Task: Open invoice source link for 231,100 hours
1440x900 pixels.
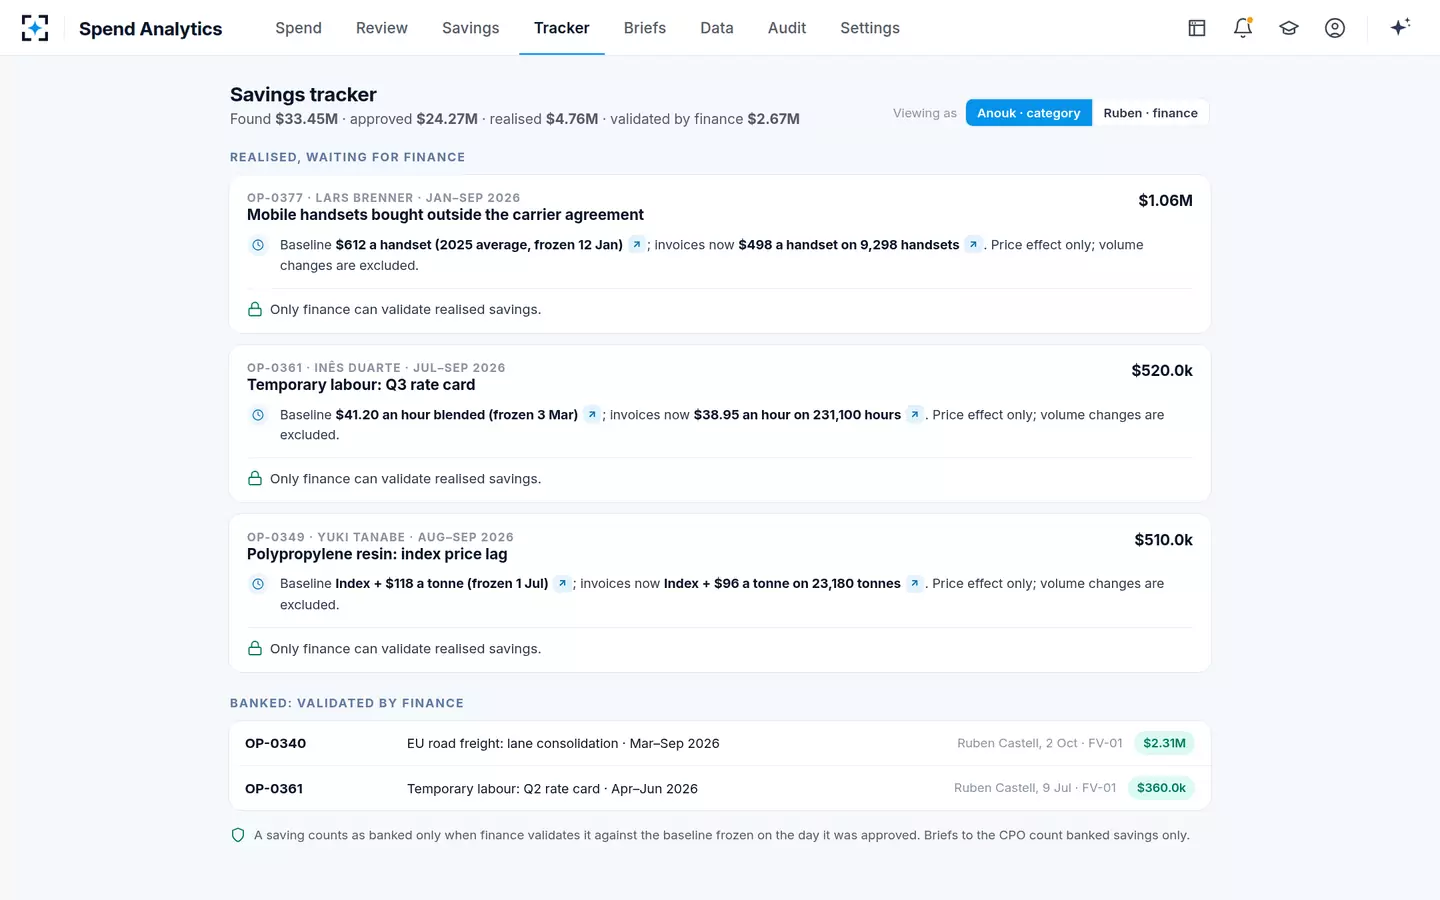Action: pos(914,415)
